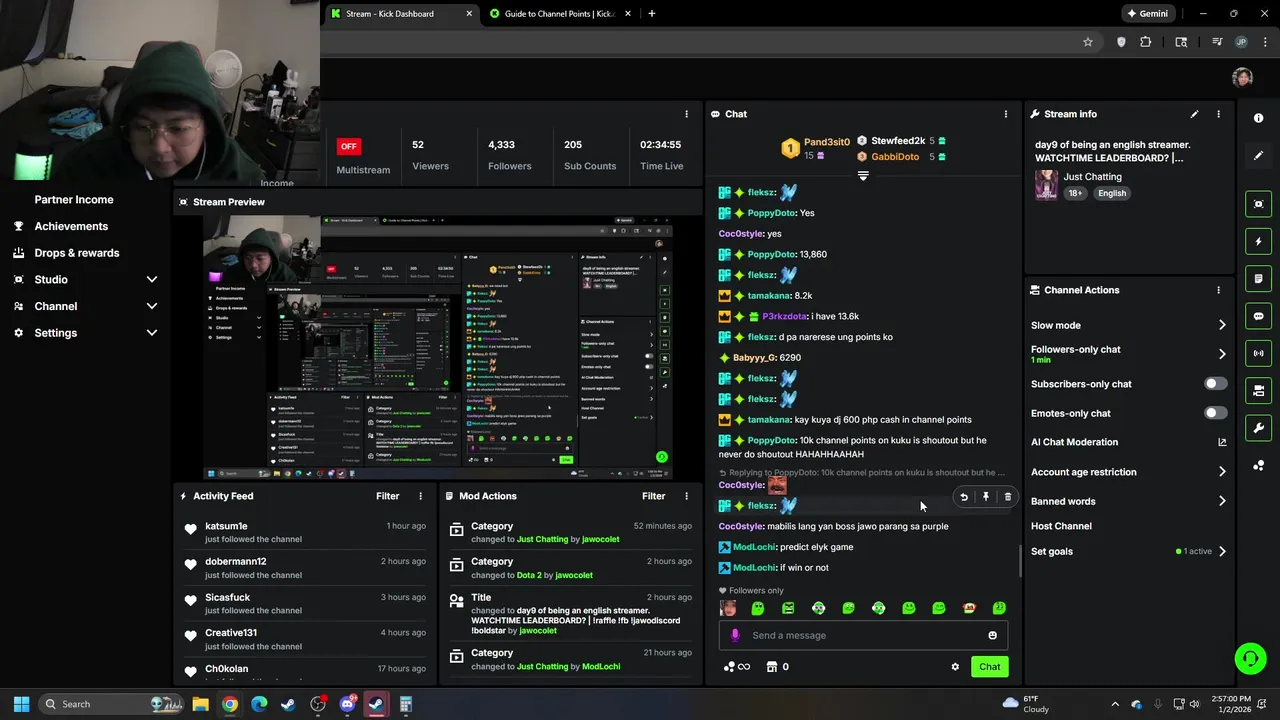Click the Send a message input field
Image resolution: width=1280 pixels, height=720 pixels.
[863, 635]
